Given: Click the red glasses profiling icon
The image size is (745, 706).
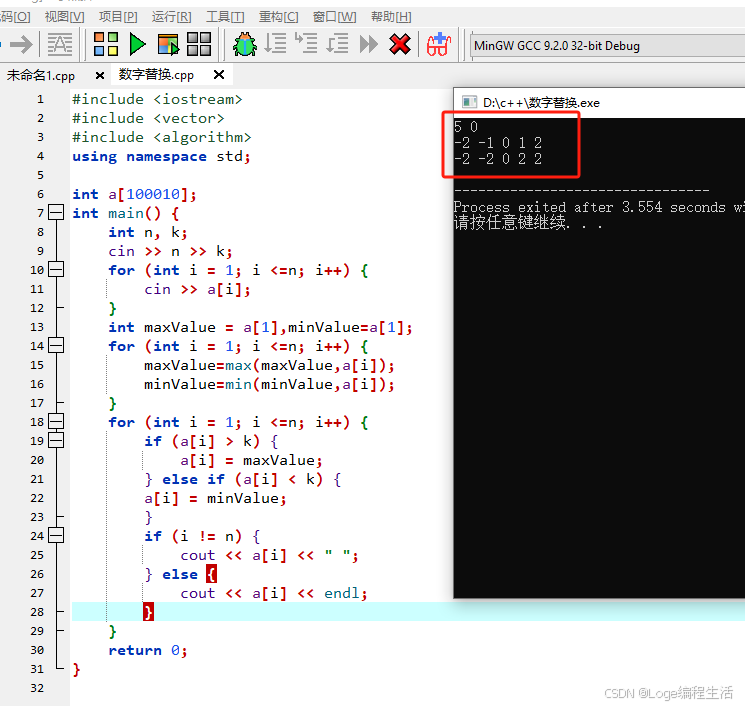Looking at the screenshot, I should click(x=438, y=44).
